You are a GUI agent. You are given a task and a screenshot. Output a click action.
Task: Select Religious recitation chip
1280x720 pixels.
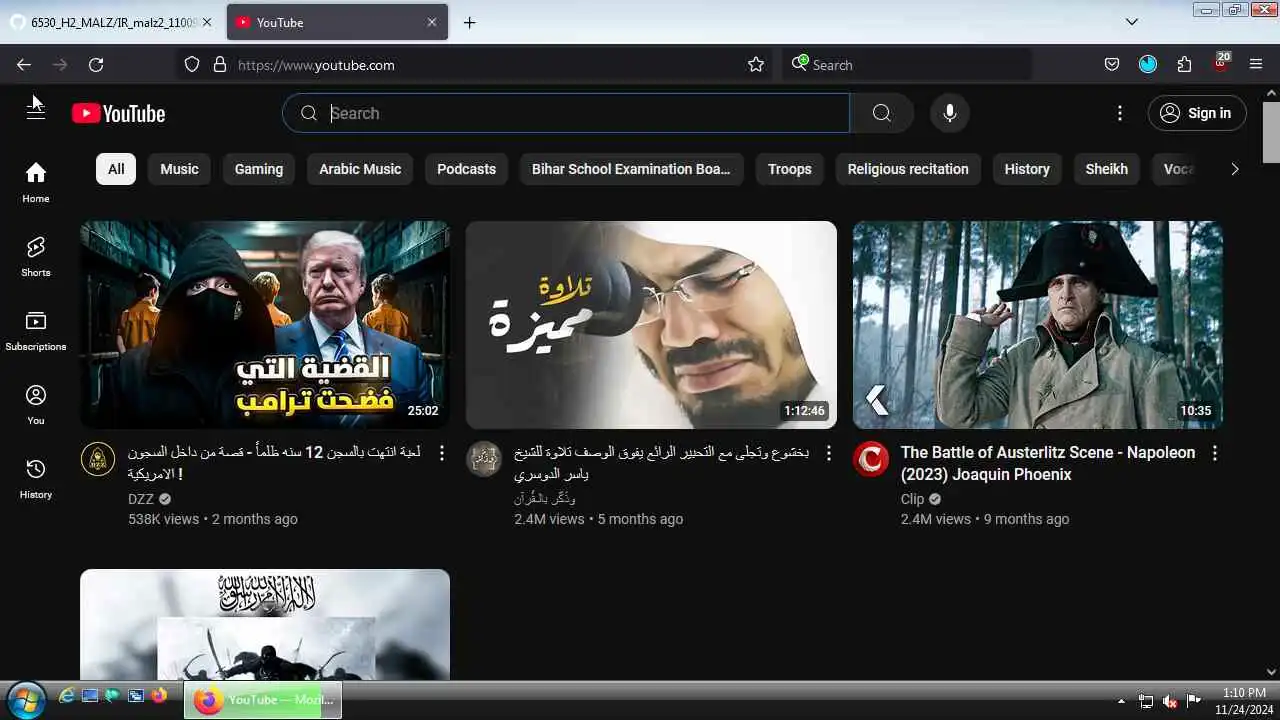pos(908,169)
